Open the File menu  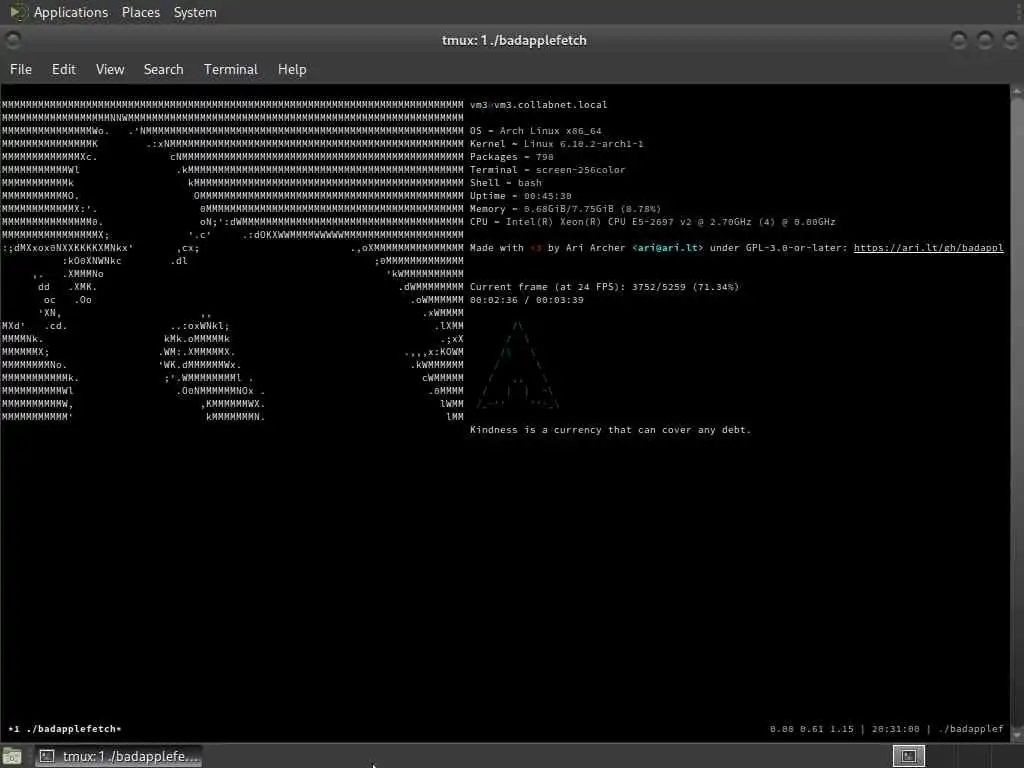coord(21,69)
